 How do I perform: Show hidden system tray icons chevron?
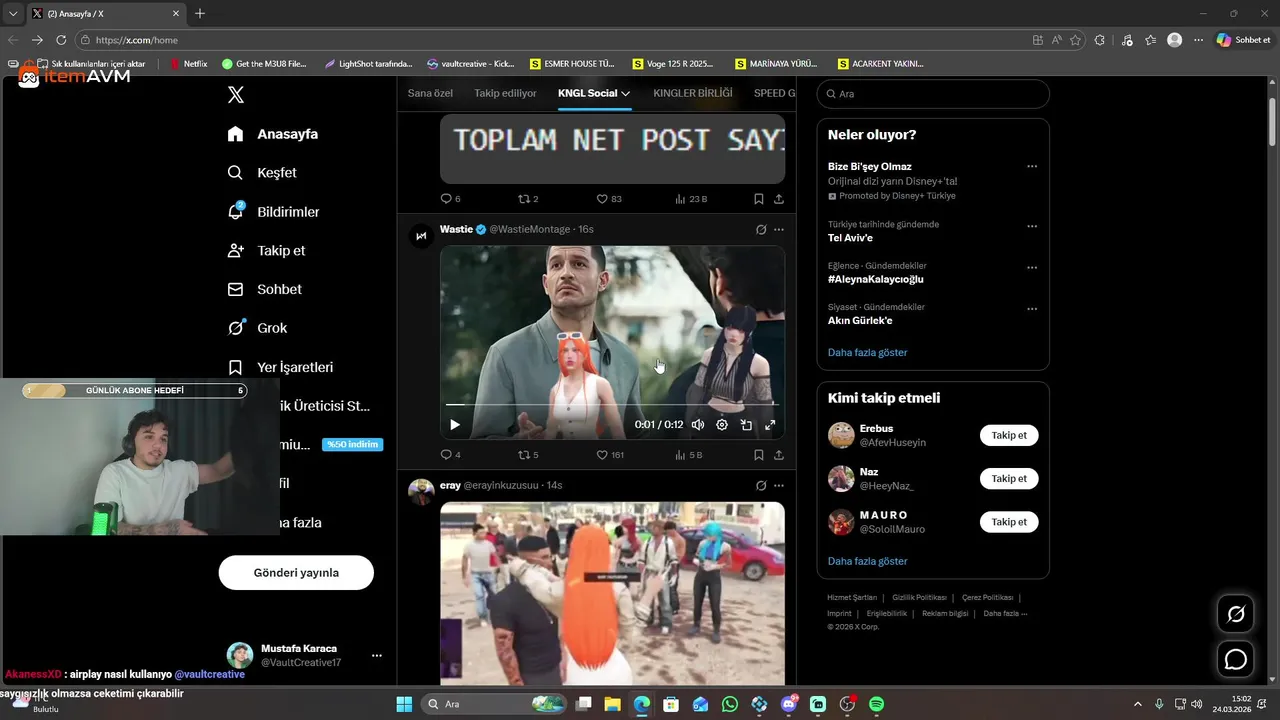click(x=1137, y=704)
